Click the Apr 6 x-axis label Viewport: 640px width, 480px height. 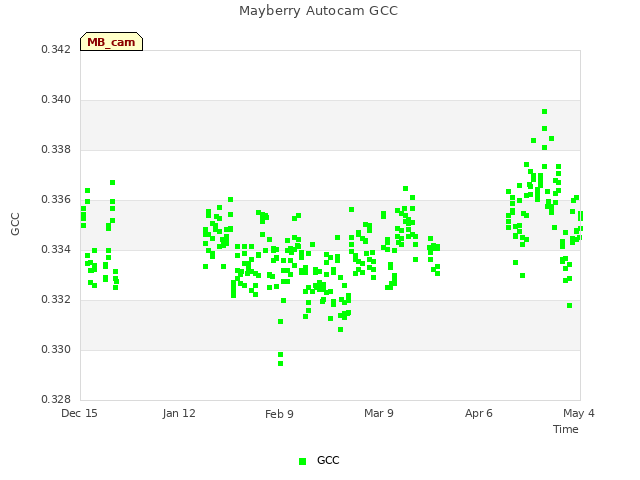point(479,413)
